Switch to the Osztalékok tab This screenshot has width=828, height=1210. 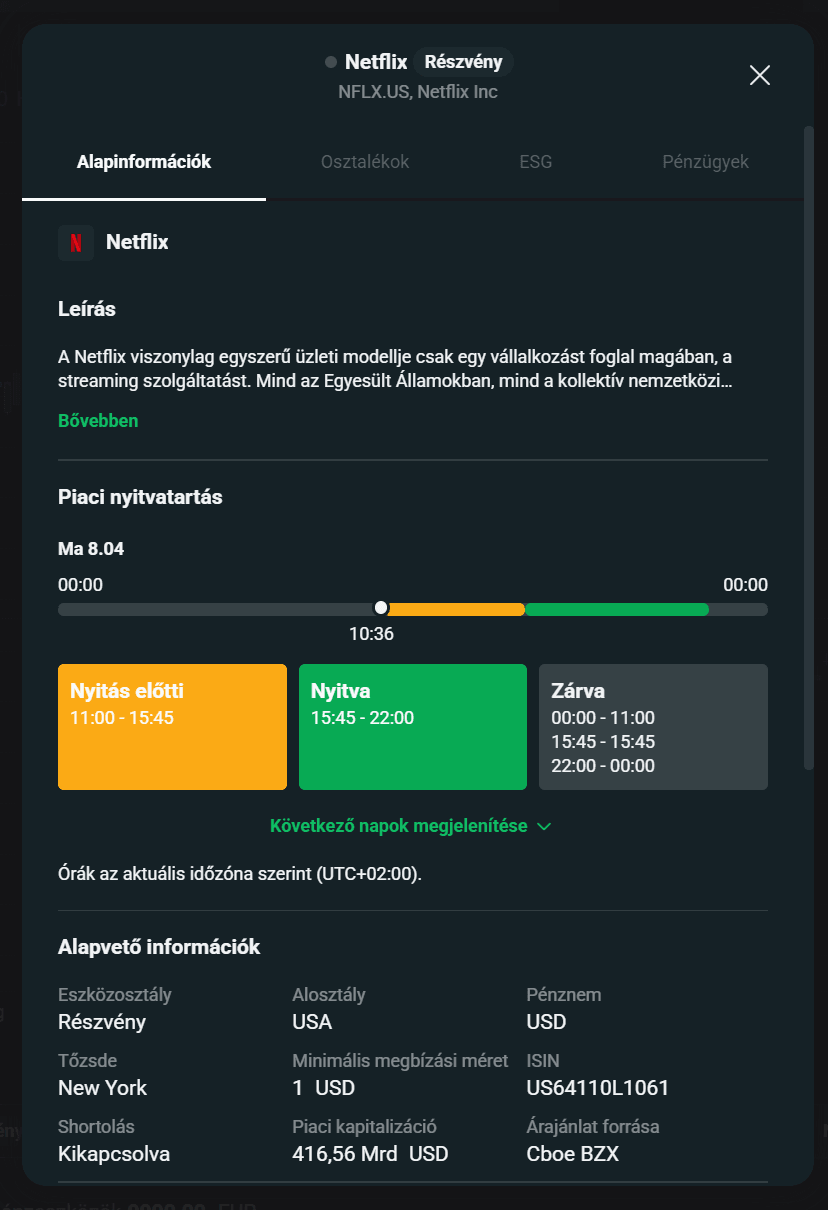pyautogui.click(x=364, y=161)
